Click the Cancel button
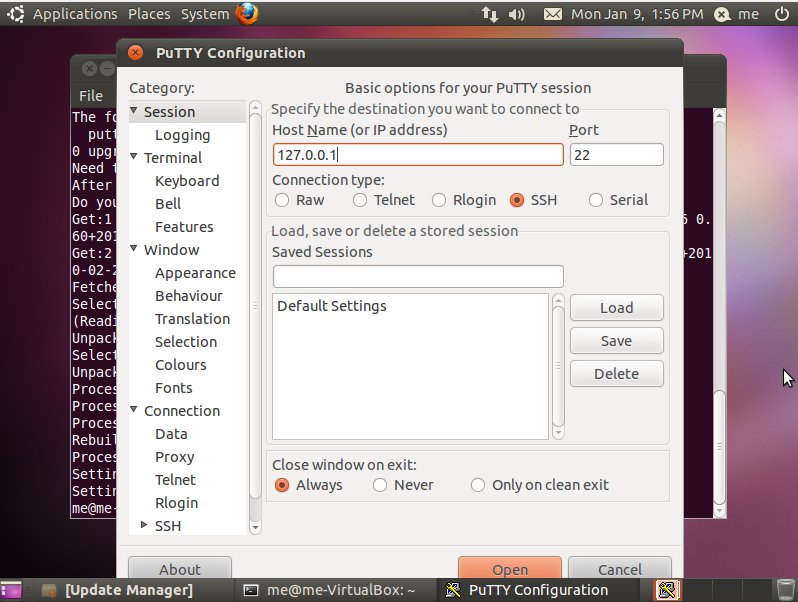Screen dimensions: 798x602 click(x=620, y=567)
